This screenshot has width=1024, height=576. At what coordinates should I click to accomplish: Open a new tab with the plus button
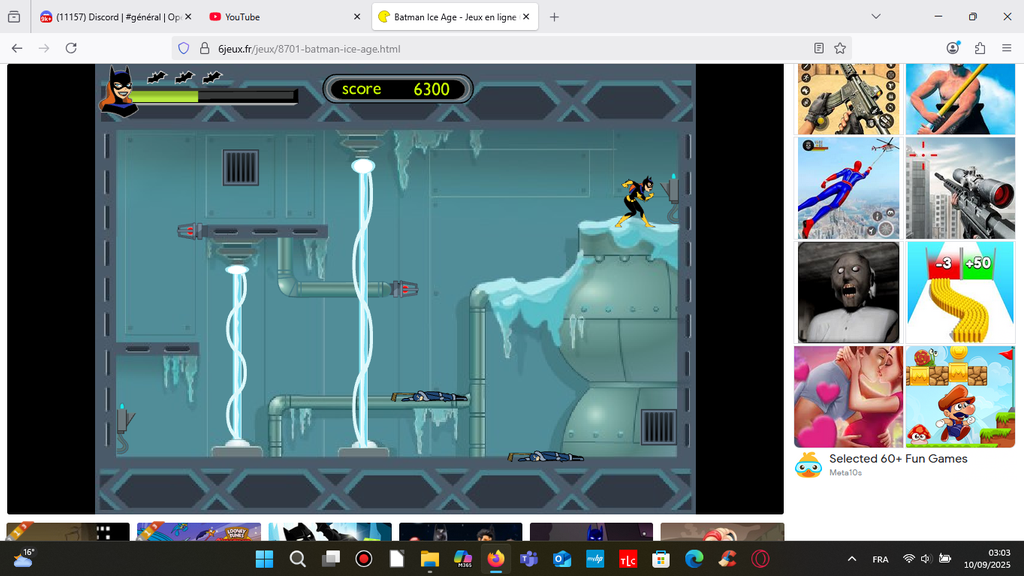tap(554, 17)
